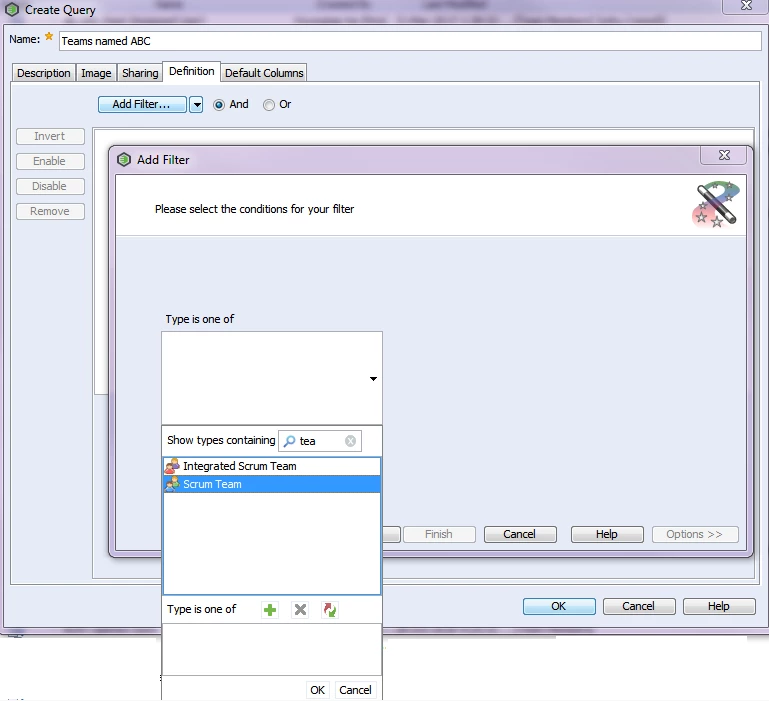Click the grey X remove type icon

[300, 610]
